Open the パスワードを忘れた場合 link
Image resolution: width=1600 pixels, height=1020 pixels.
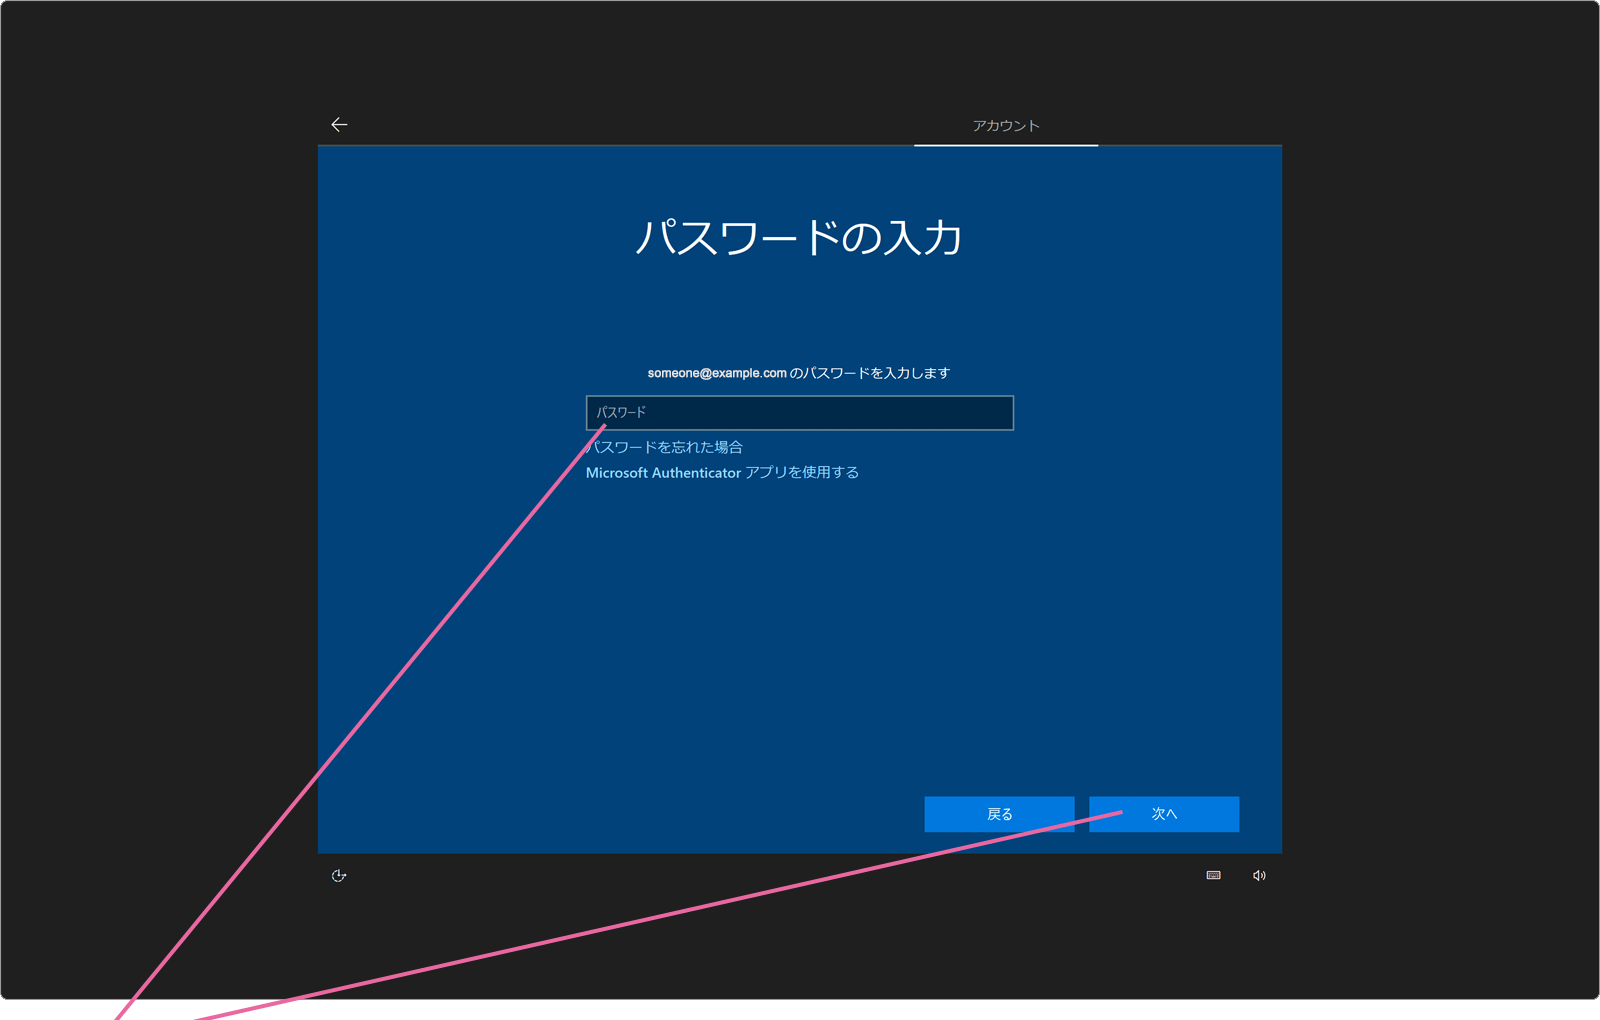(665, 447)
